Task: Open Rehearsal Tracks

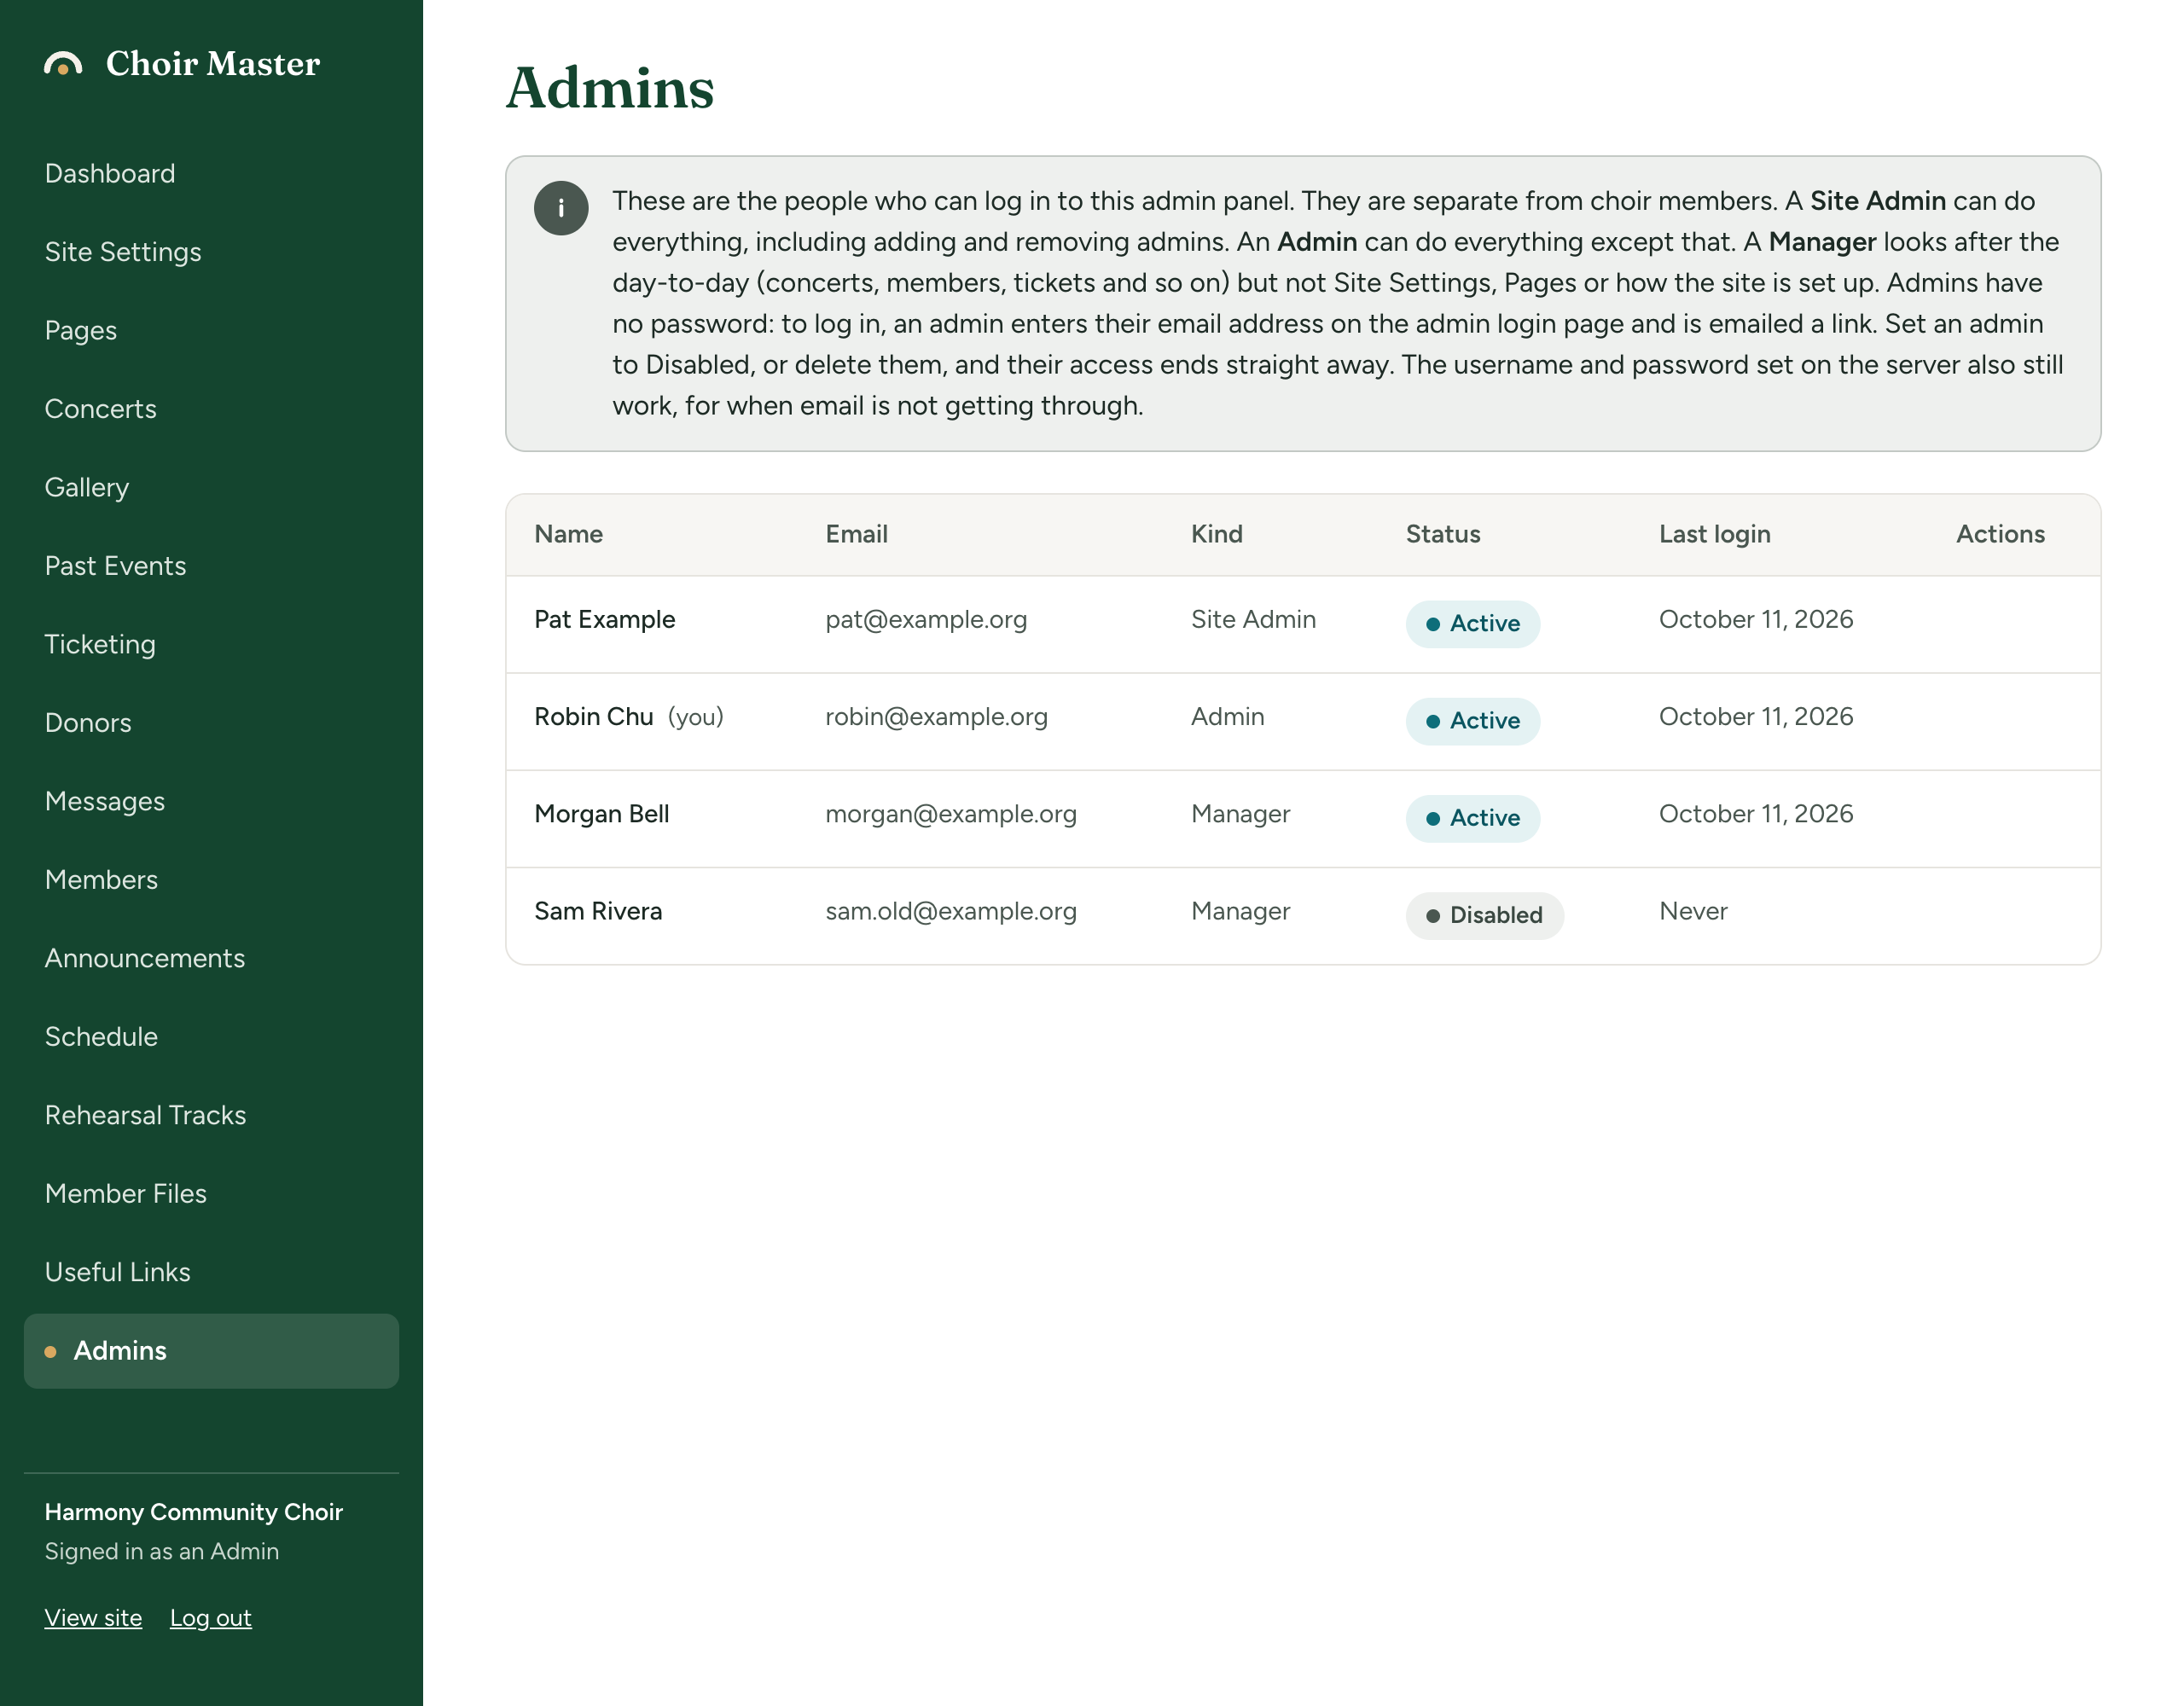Action: tap(146, 1116)
